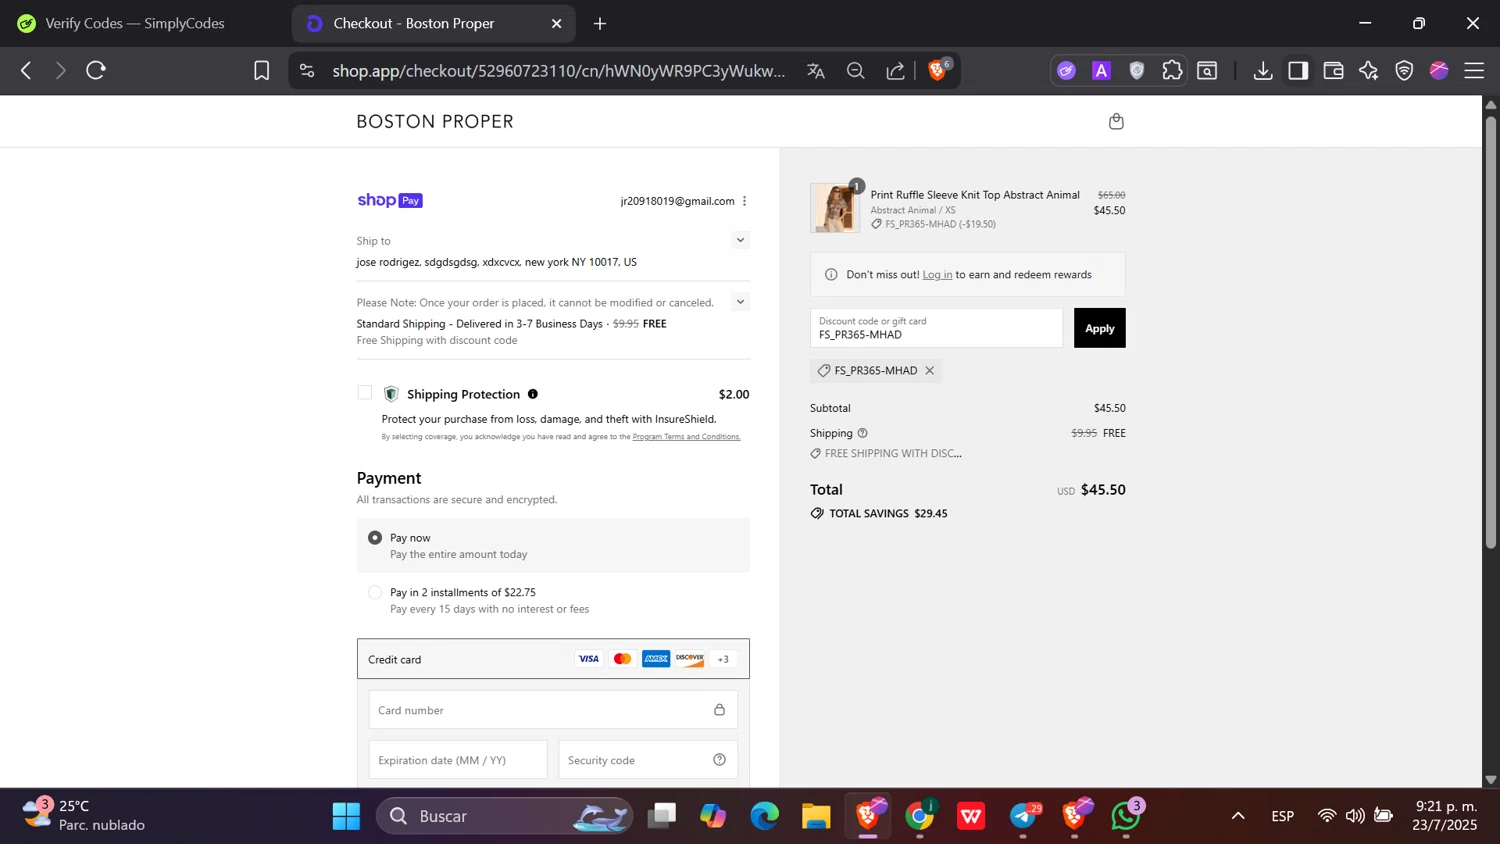Open the shopping bag cart icon
Viewport: 1500px width, 844px height.
click(x=1116, y=121)
